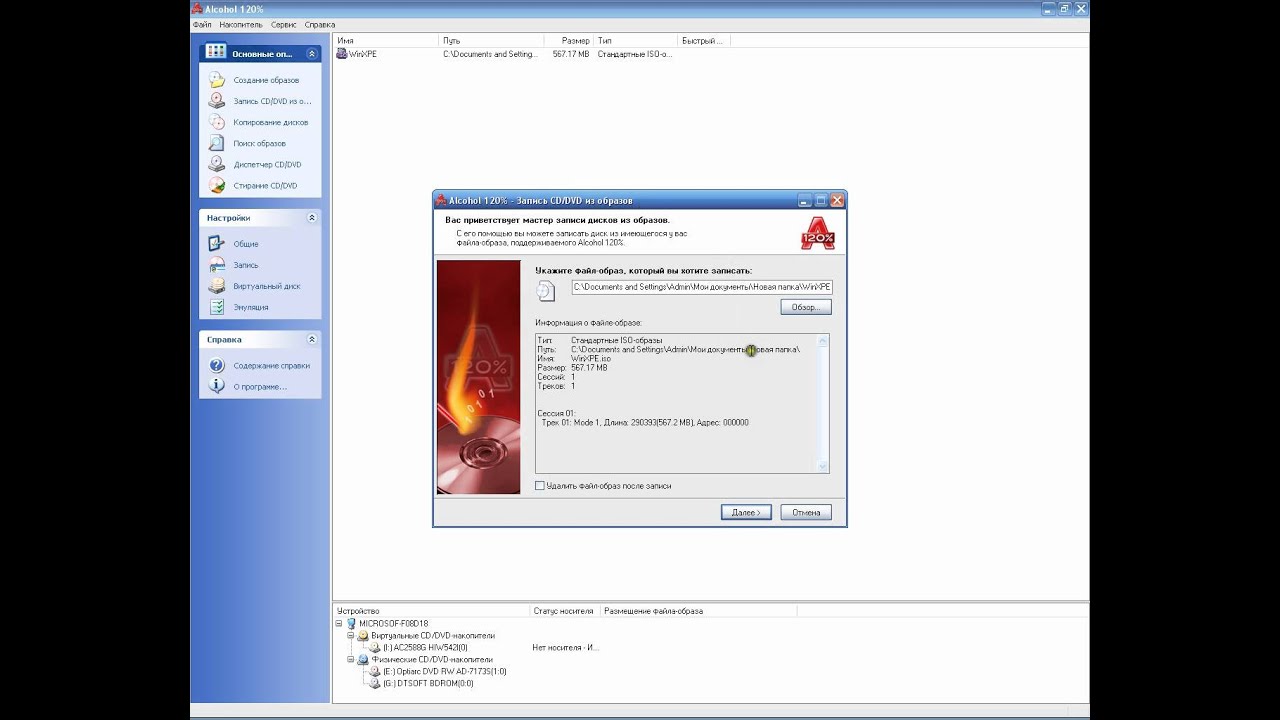This screenshot has width=1280, height=720.
Task: Click the О программе info icon
Action: [x=217, y=386]
